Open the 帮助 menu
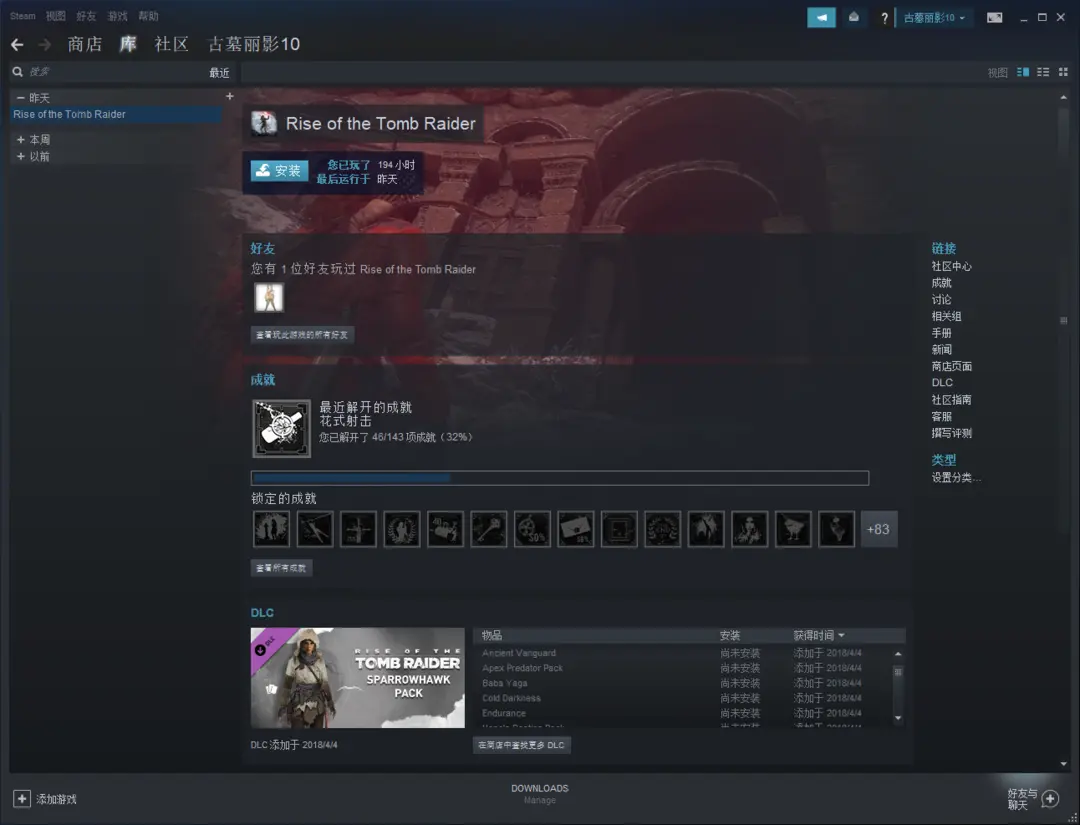The image size is (1080, 825). [148, 16]
